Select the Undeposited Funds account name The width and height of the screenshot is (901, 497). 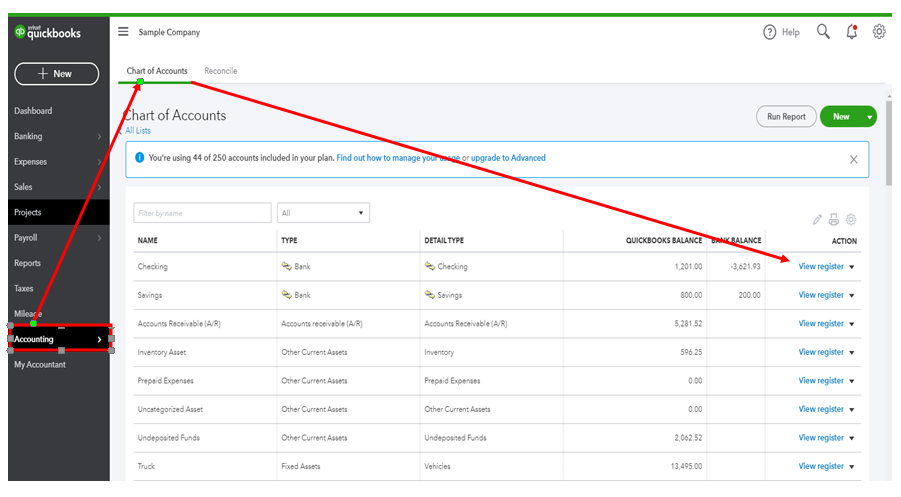[x=169, y=438]
